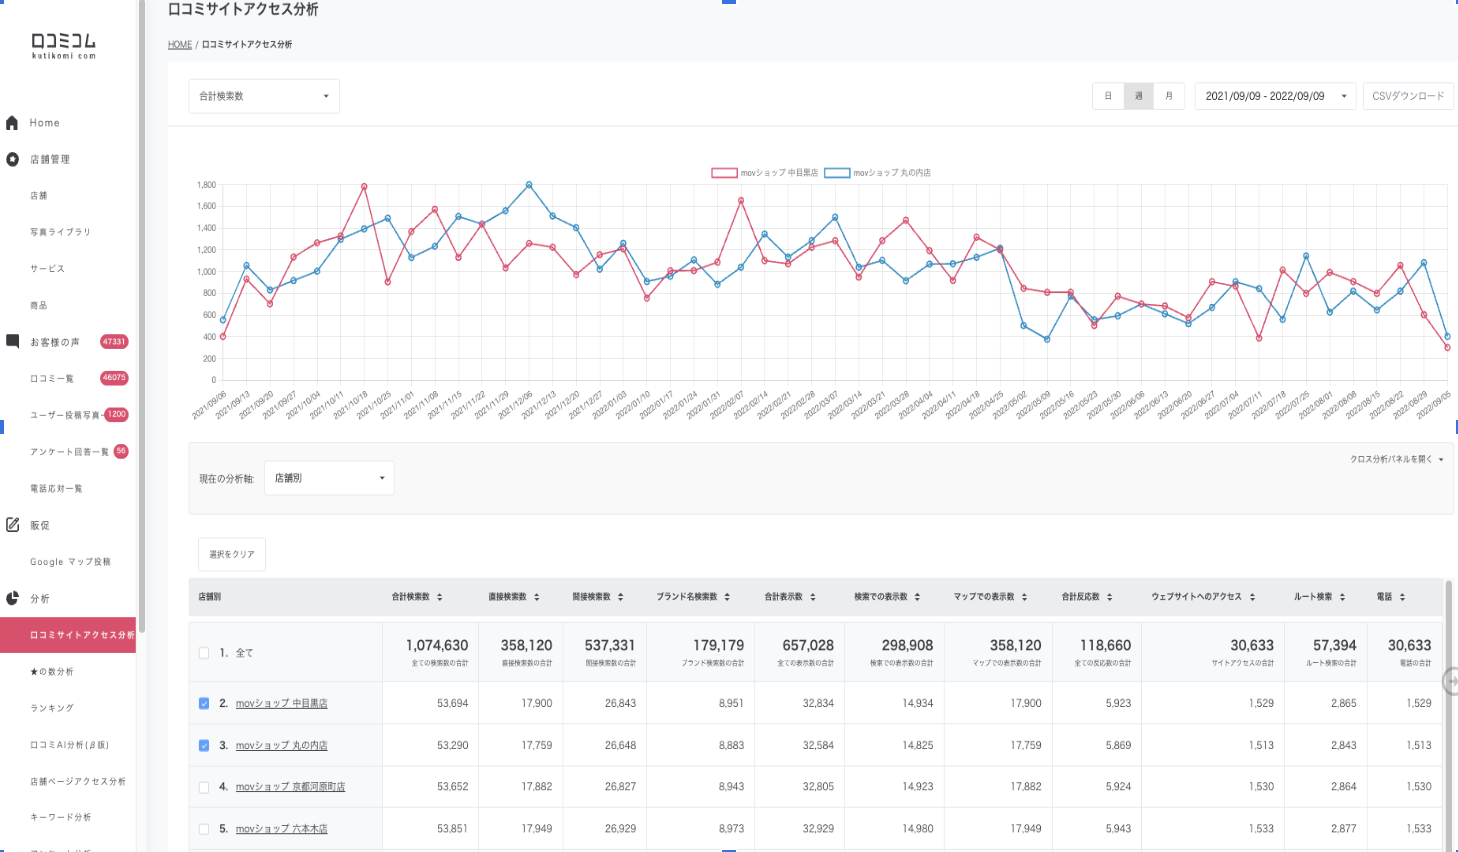Toggle movショップ 丸の内店 blue legend swatch
This screenshot has width=1458, height=852.
[x=837, y=173]
